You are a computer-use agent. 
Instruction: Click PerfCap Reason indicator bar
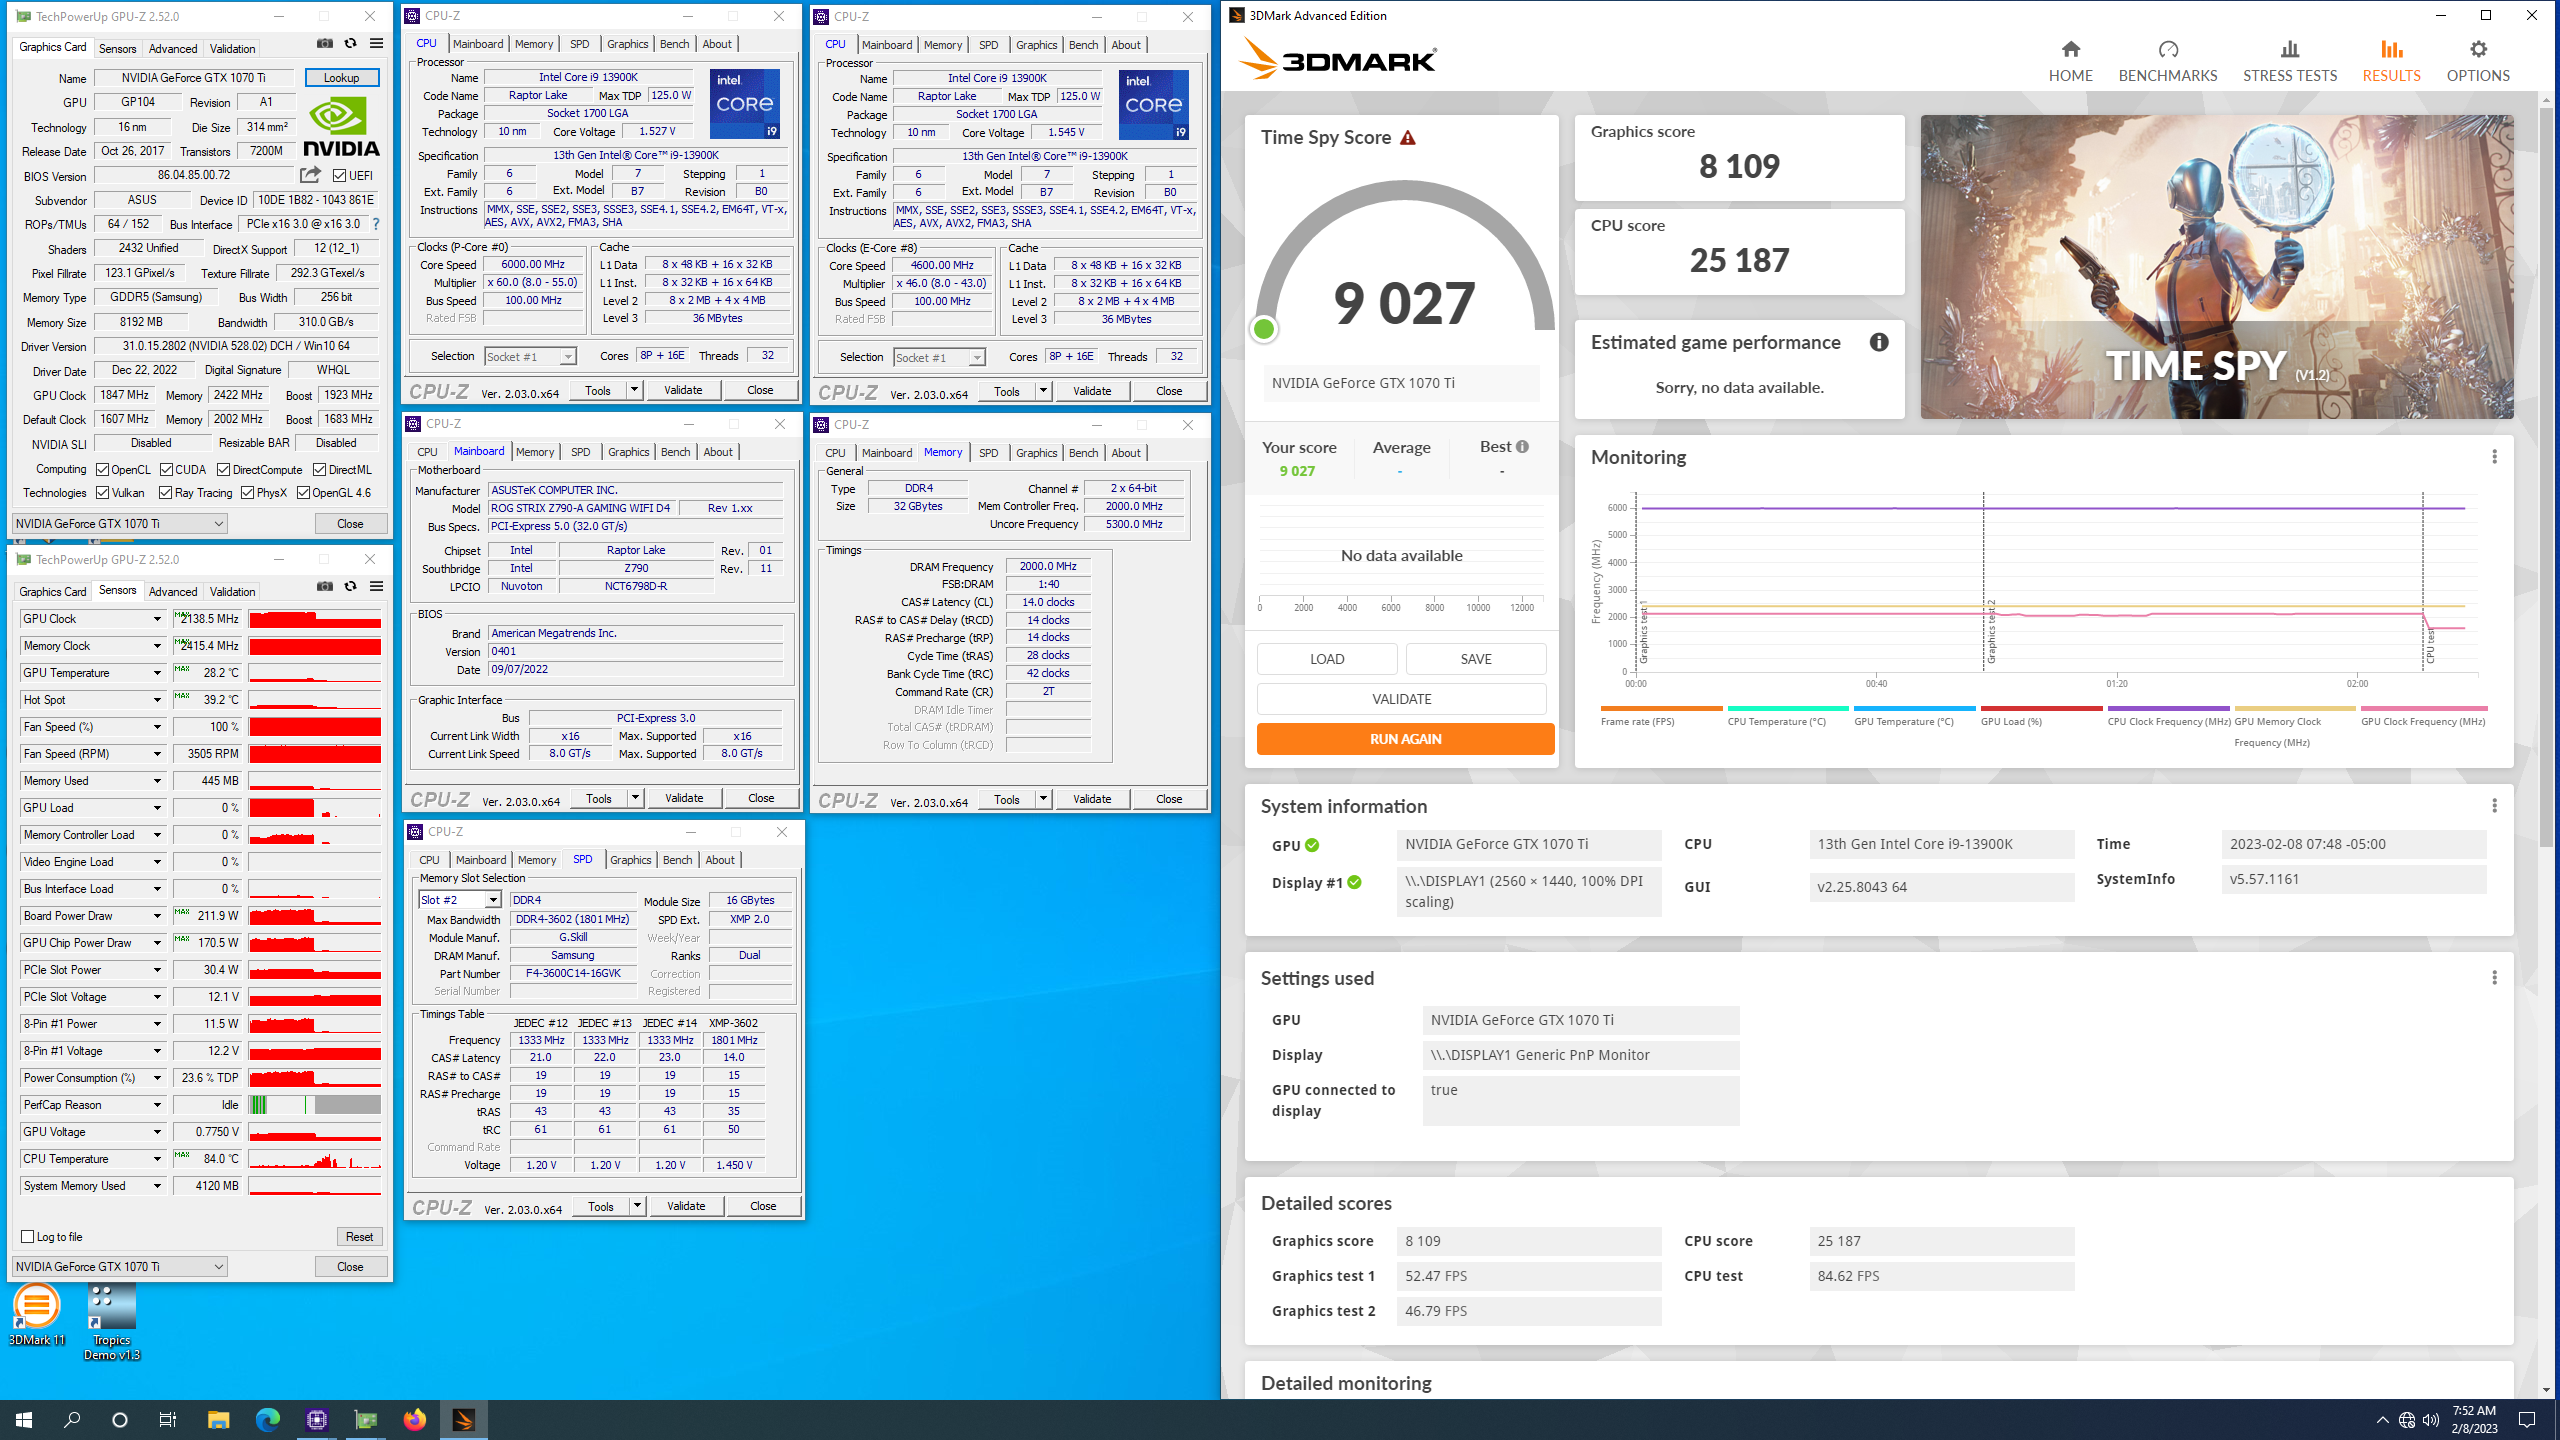[x=315, y=1105]
